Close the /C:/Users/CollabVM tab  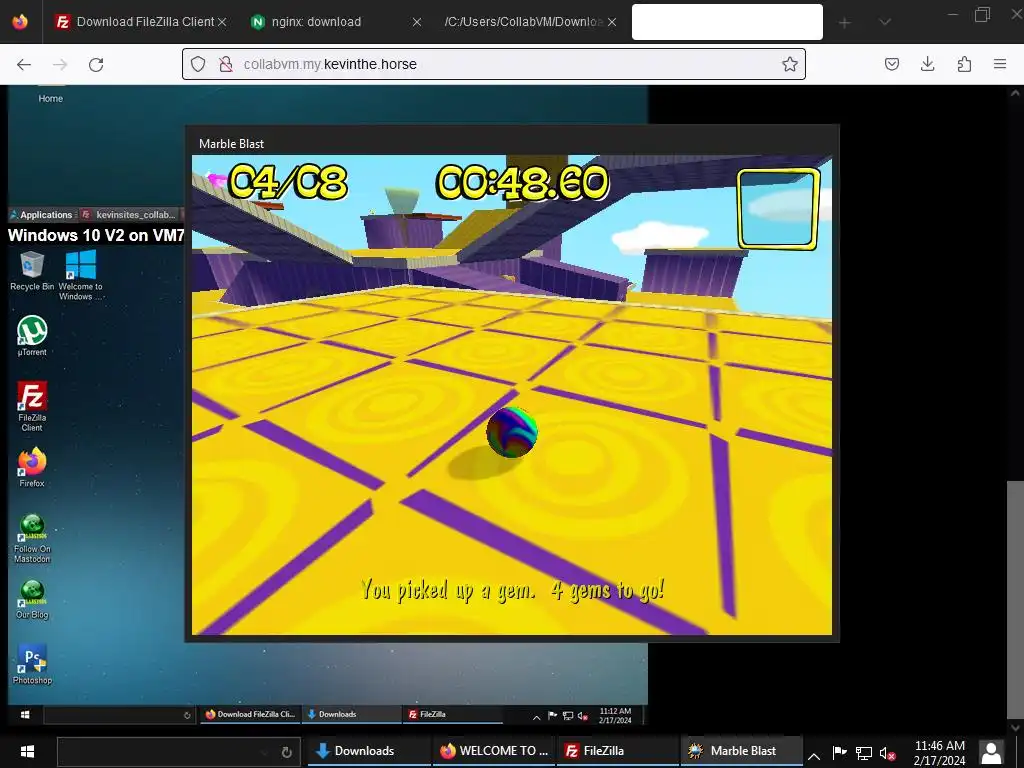[x=612, y=22]
